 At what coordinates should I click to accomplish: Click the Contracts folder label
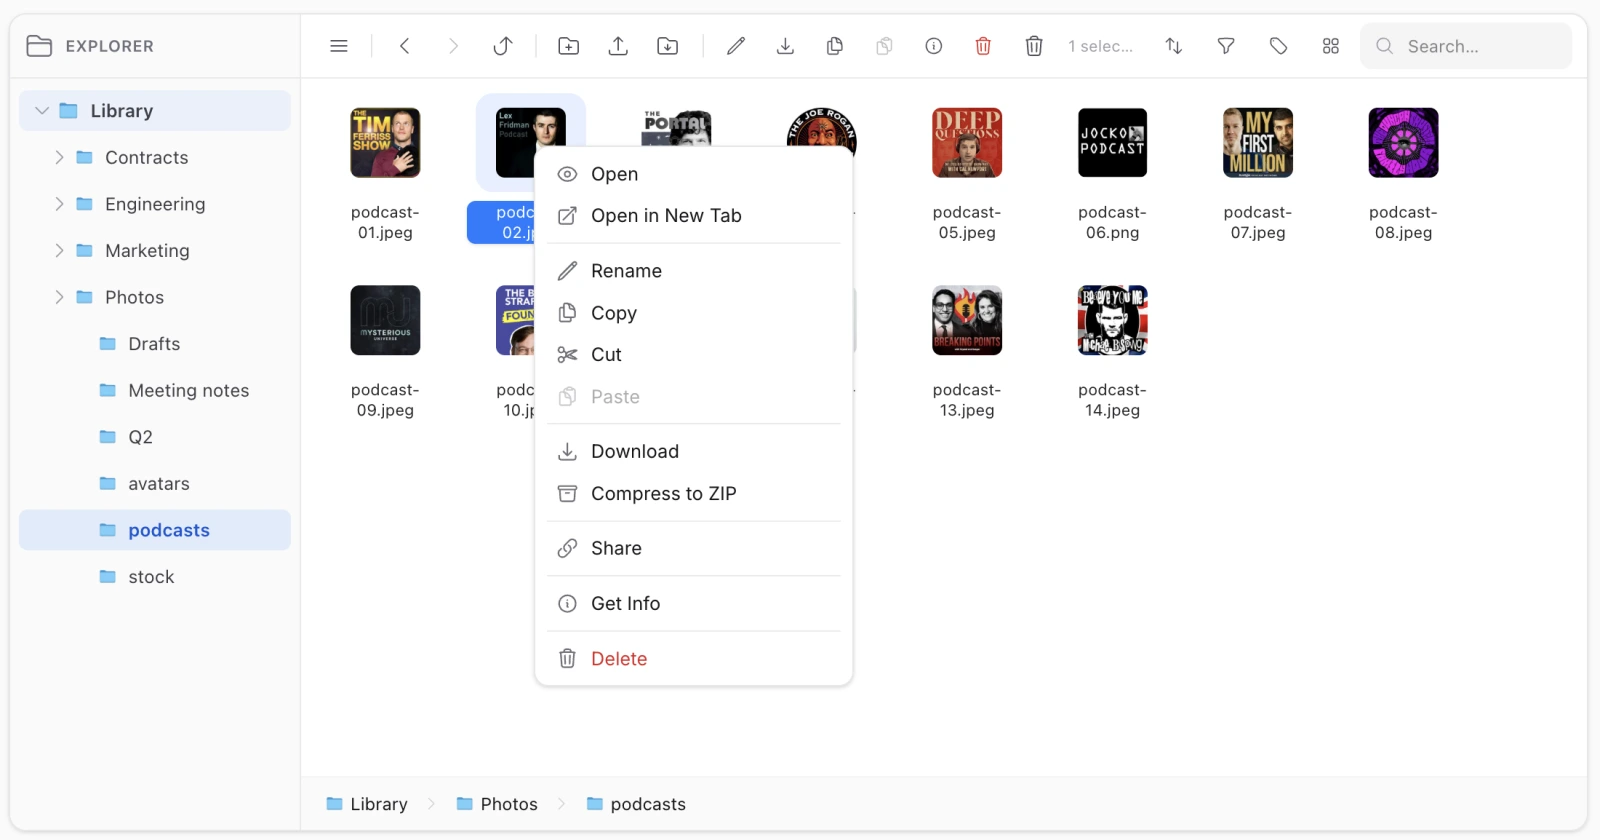147,157
